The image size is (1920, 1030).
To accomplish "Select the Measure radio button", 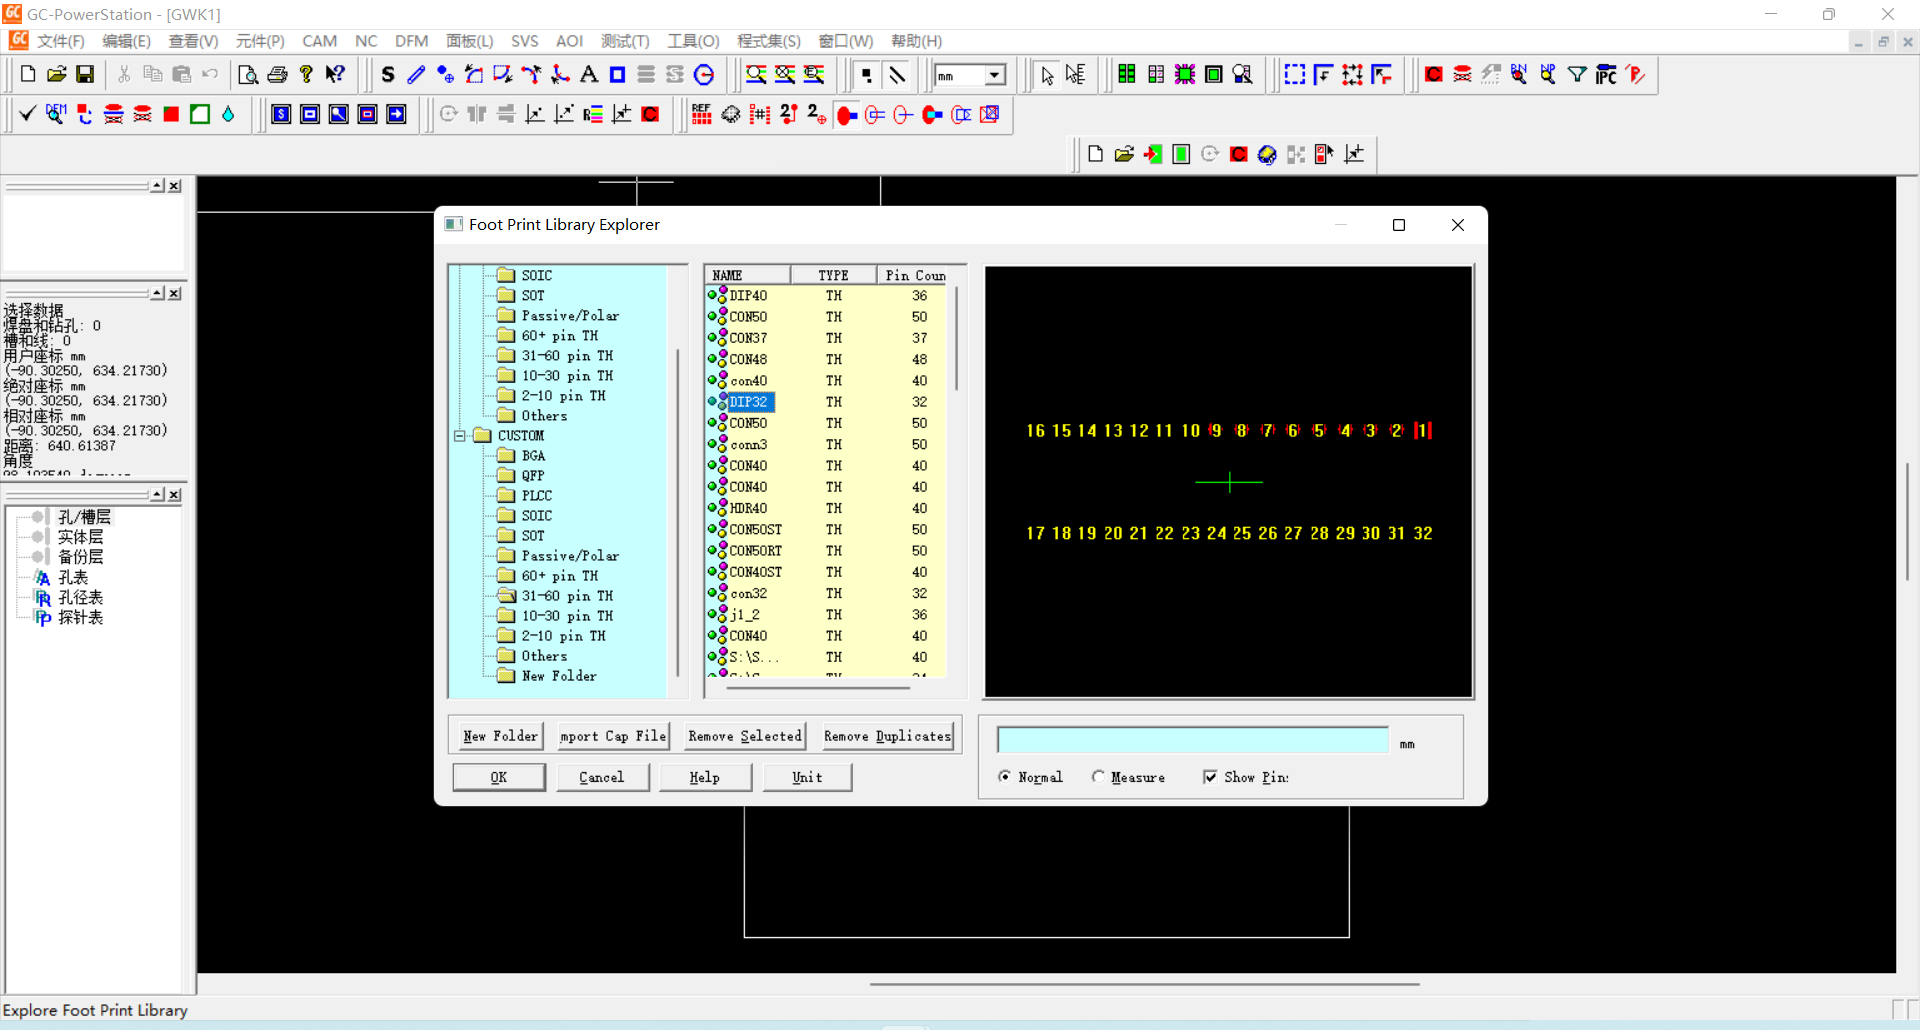I will pos(1098,777).
